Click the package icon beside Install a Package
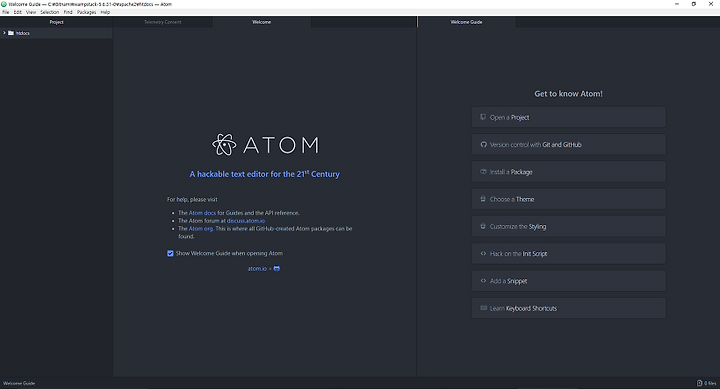Viewport: 720px width, 389px height. [x=483, y=172]
